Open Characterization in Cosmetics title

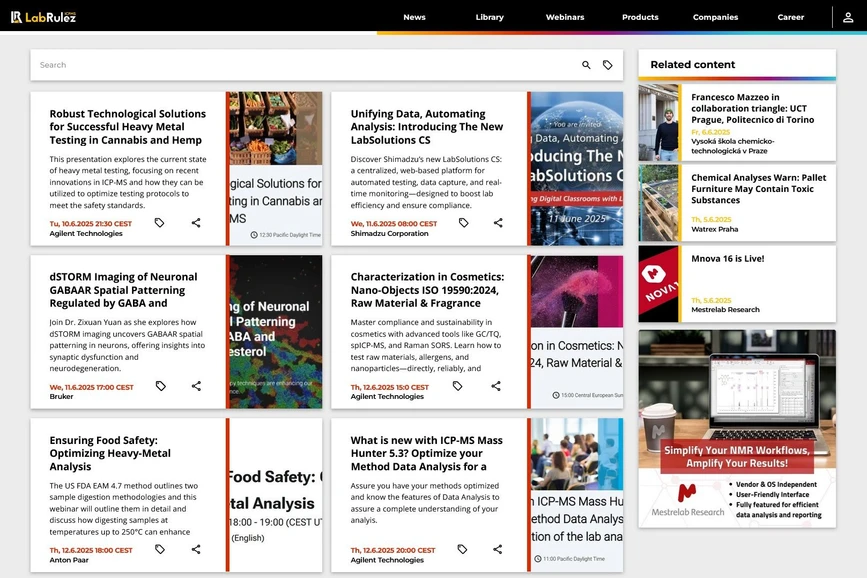coord(427,290)
